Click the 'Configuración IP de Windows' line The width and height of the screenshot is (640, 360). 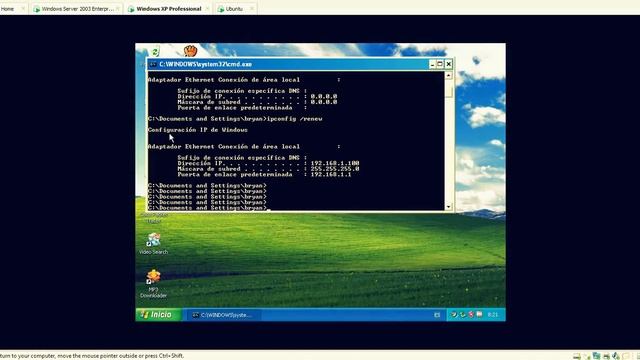tap(198, 130)
